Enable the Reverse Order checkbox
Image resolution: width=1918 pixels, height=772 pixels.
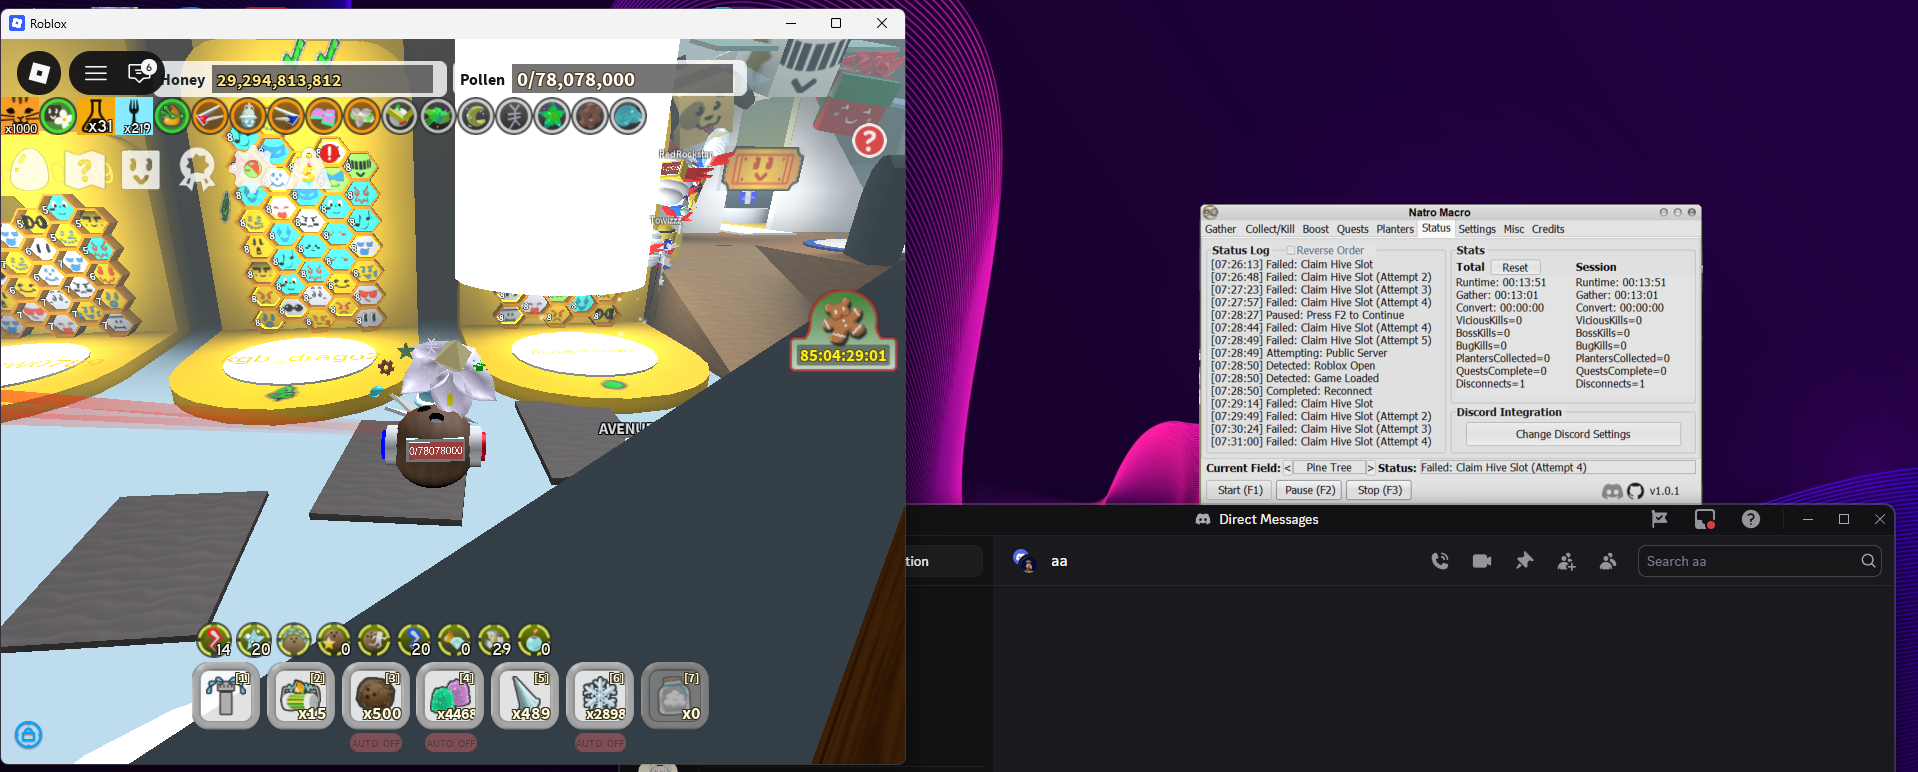coord(1291,251)
